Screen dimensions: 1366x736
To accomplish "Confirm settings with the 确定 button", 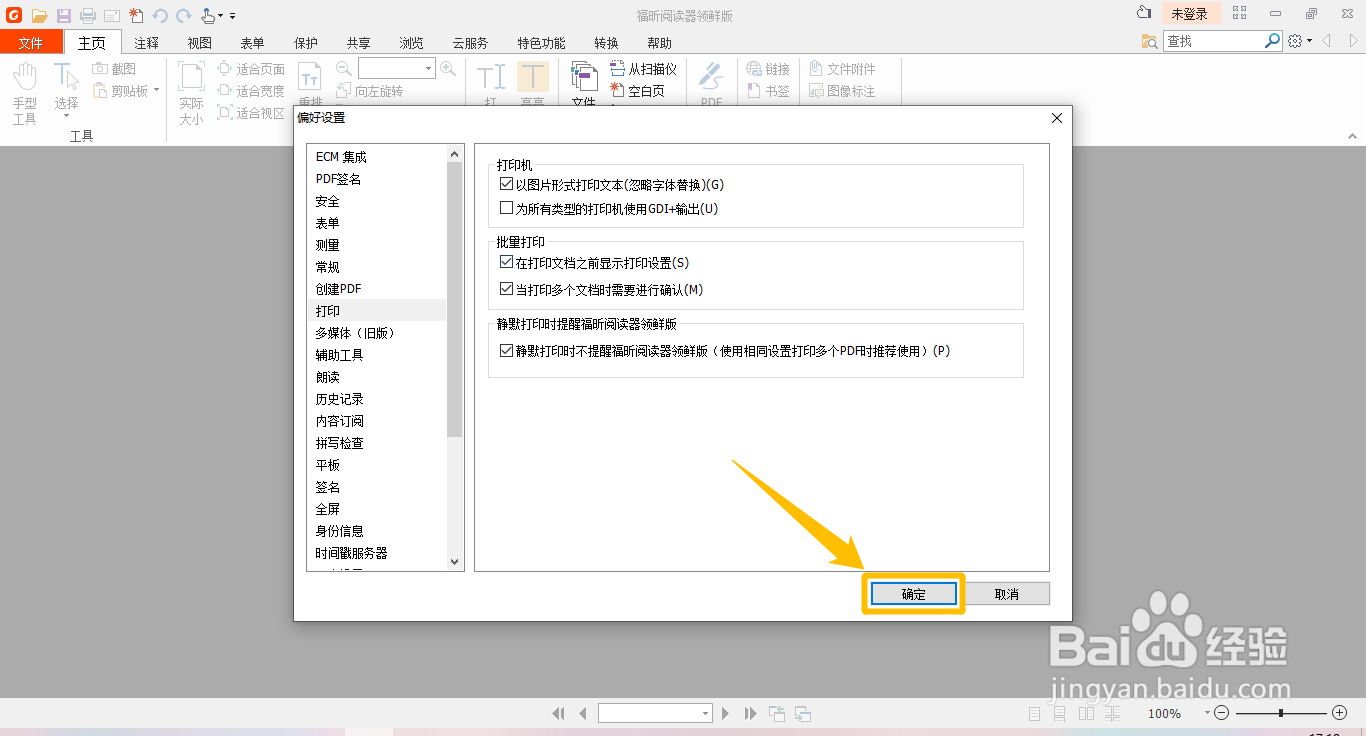I will pos(912,592).
